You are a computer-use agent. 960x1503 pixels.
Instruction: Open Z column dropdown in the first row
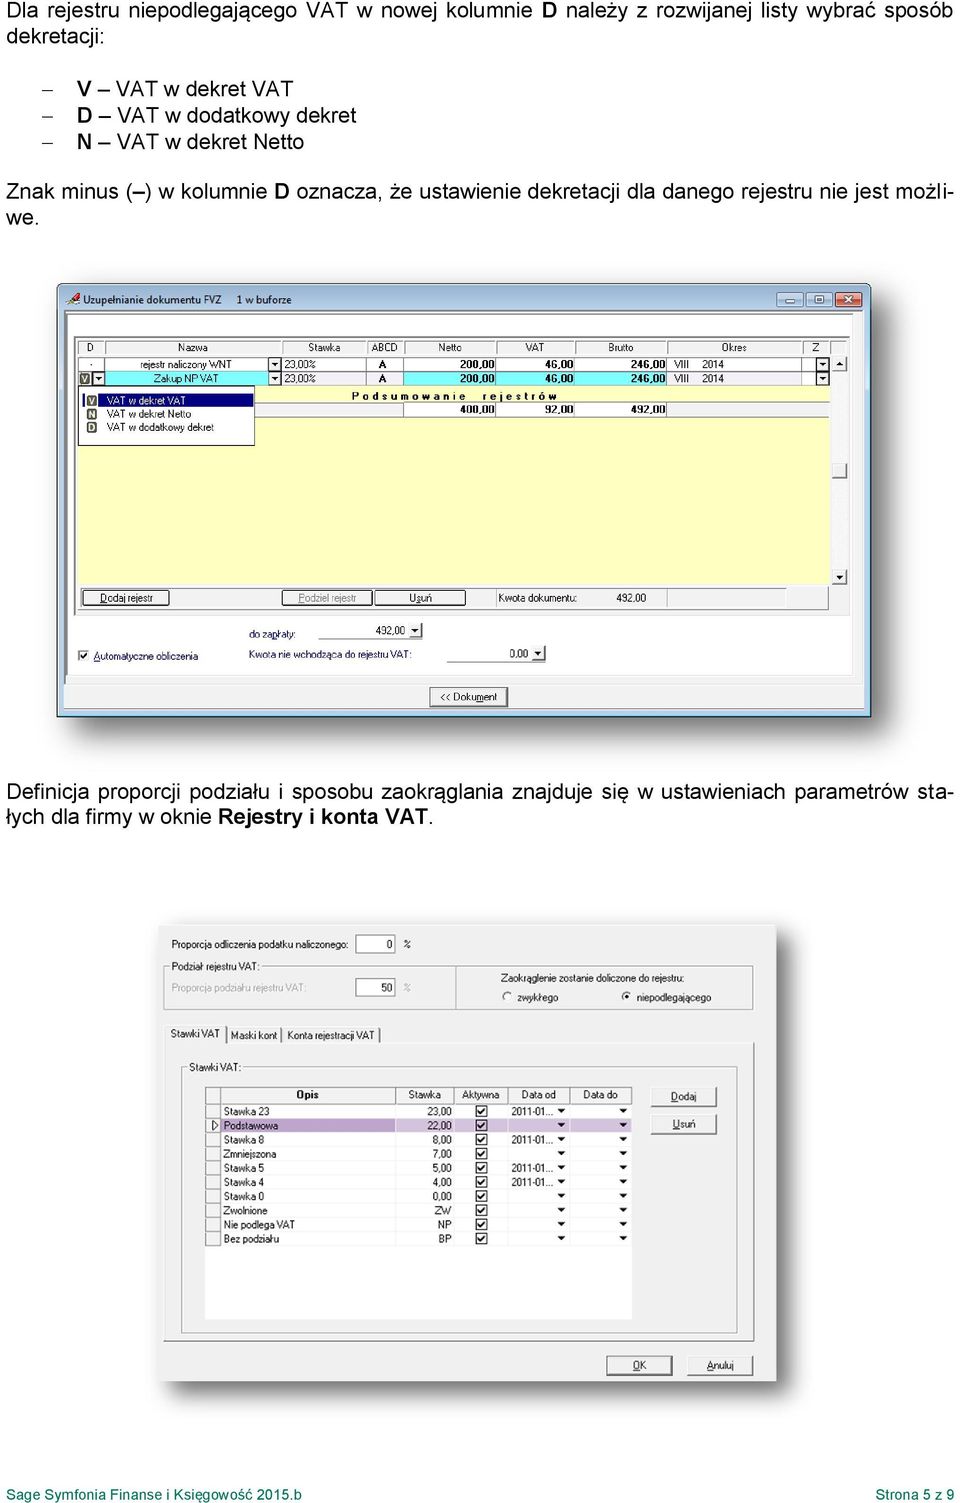point(822,365)
